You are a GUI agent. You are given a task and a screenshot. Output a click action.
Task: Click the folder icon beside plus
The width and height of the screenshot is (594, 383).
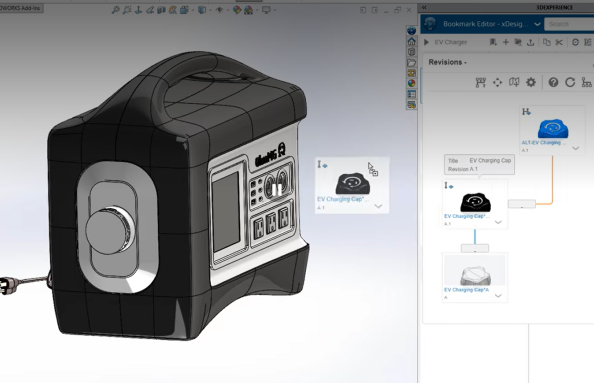point(518,42)
